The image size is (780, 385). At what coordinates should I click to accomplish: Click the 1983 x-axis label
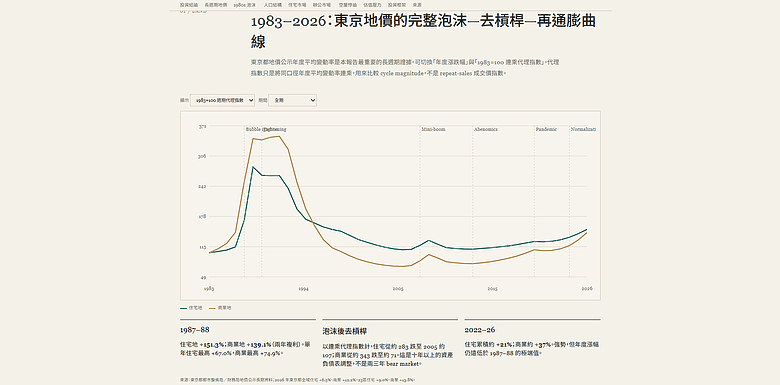click(209, 289)
